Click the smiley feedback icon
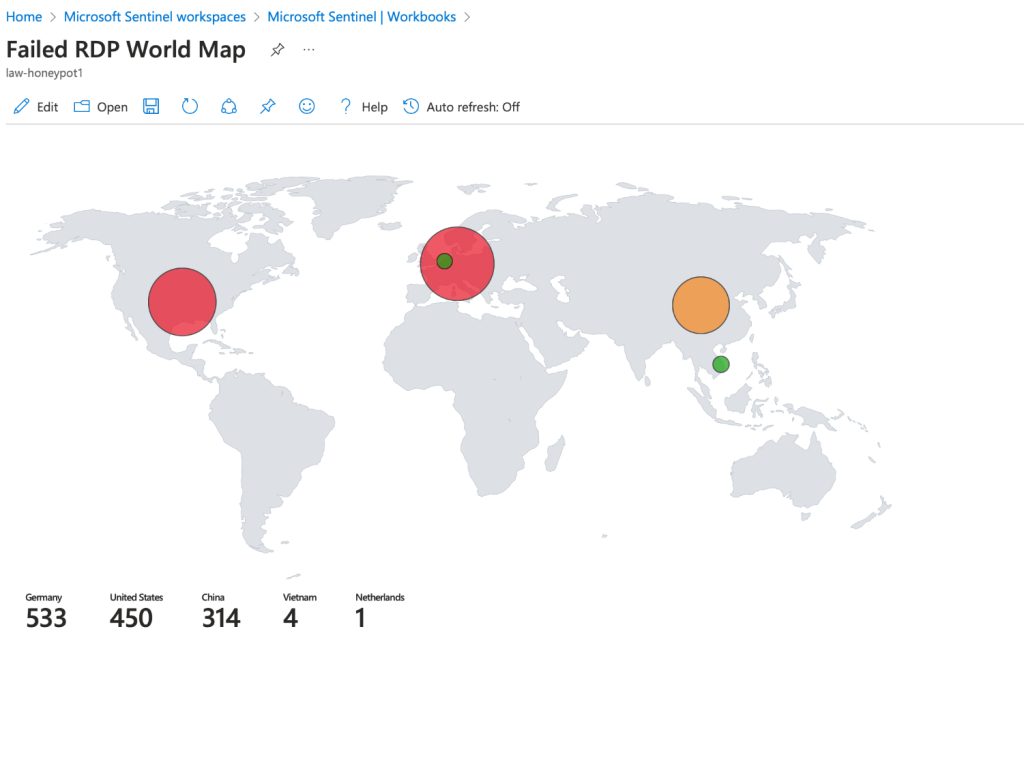Screen dimensions: 1024x773 point(307,107)
